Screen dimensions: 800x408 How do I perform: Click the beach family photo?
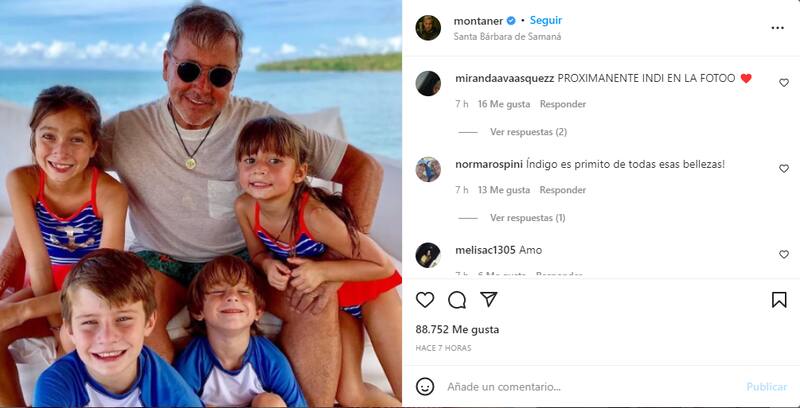(x=200, y=204)
